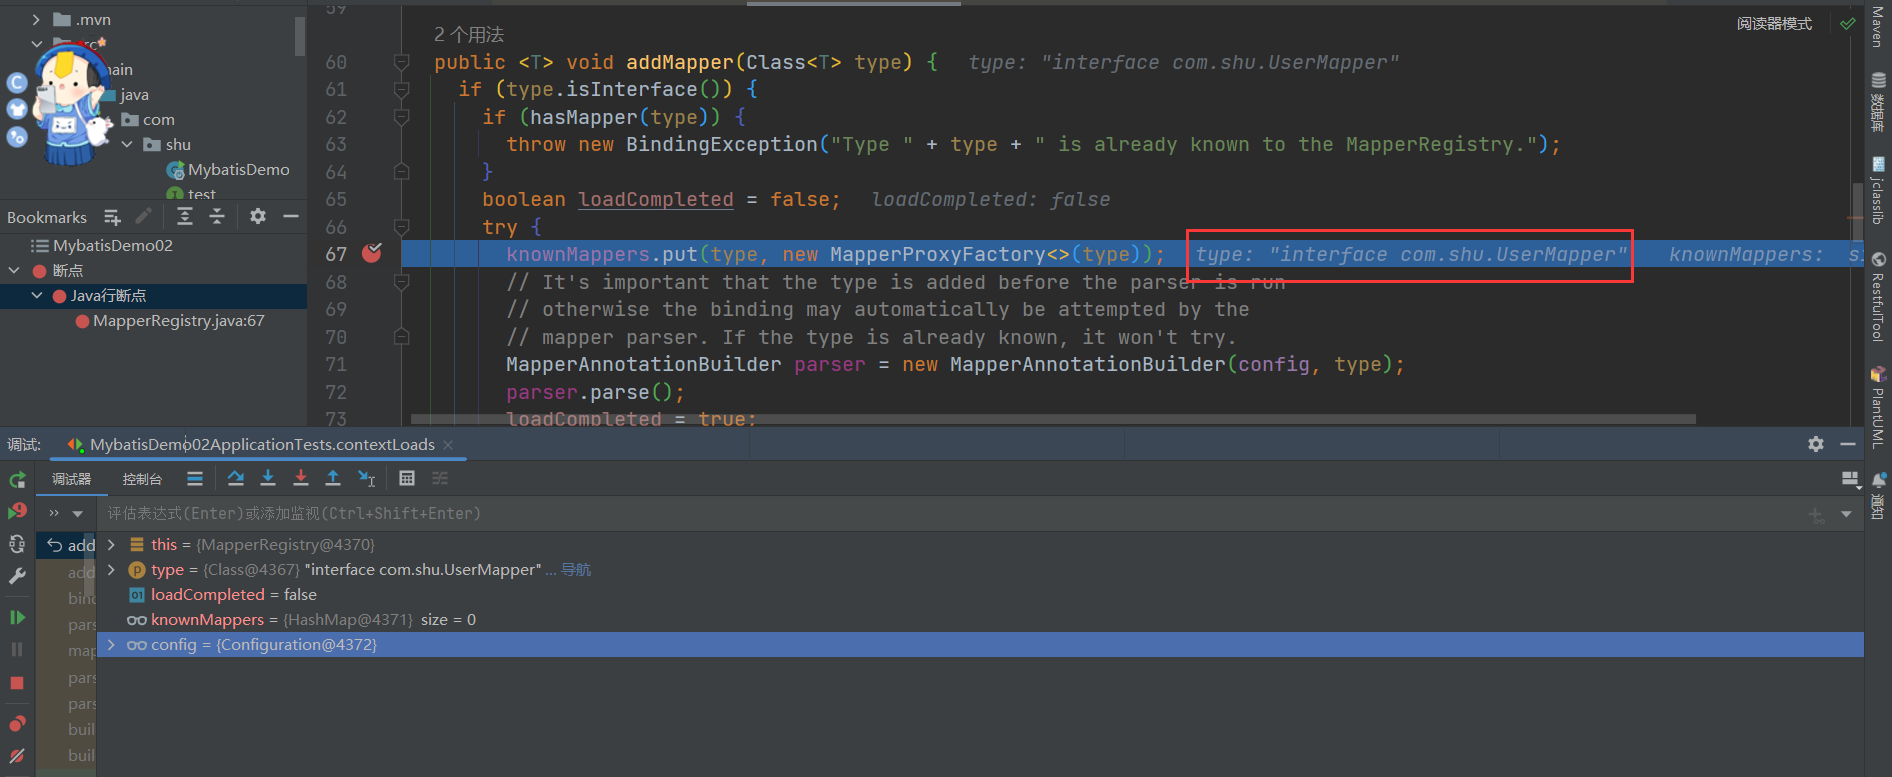
Task: Click the Step Into debug icon
Action: [x=268, y=479]
